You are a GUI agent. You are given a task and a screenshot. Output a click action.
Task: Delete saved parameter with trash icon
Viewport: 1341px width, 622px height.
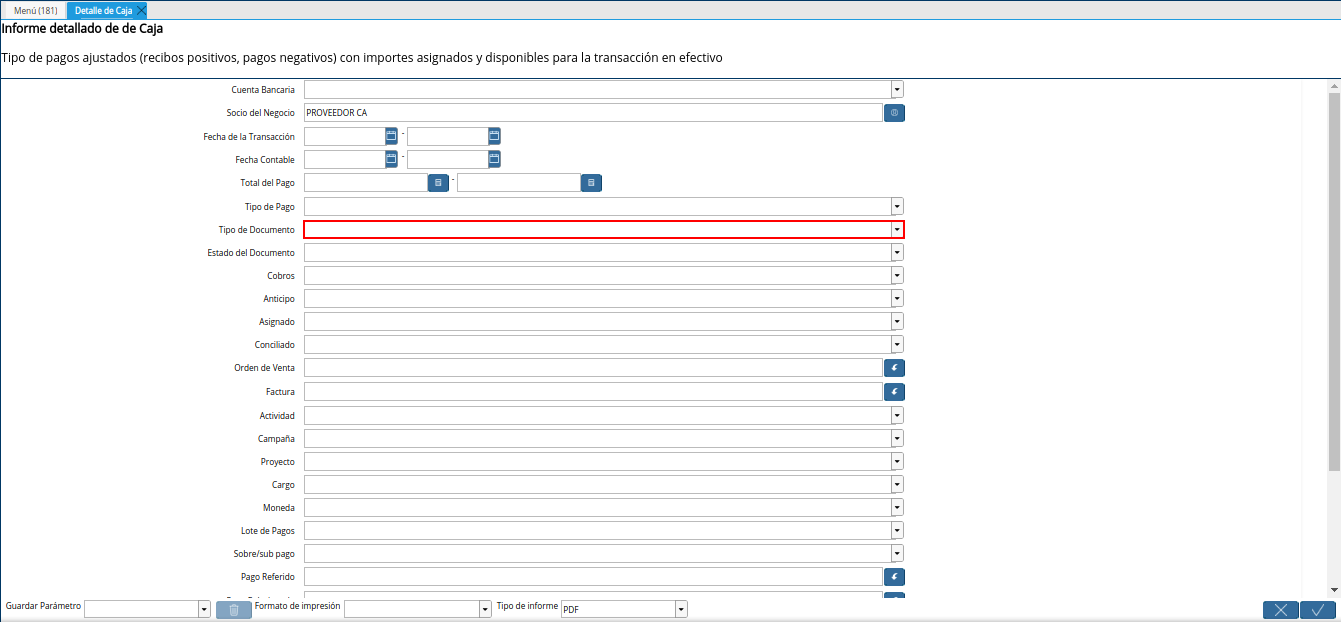(x=233, y=609)
